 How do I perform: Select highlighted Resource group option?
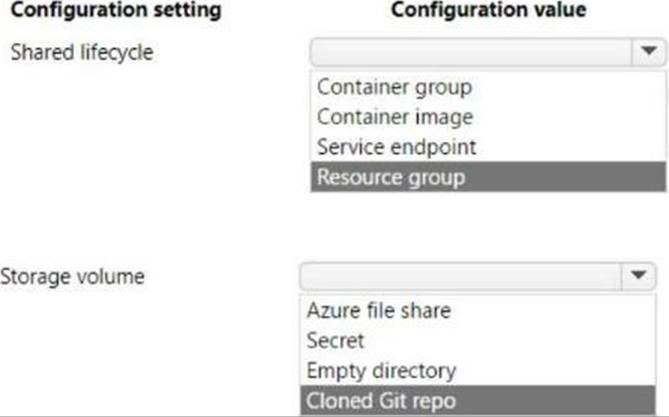tap(488, 177)
